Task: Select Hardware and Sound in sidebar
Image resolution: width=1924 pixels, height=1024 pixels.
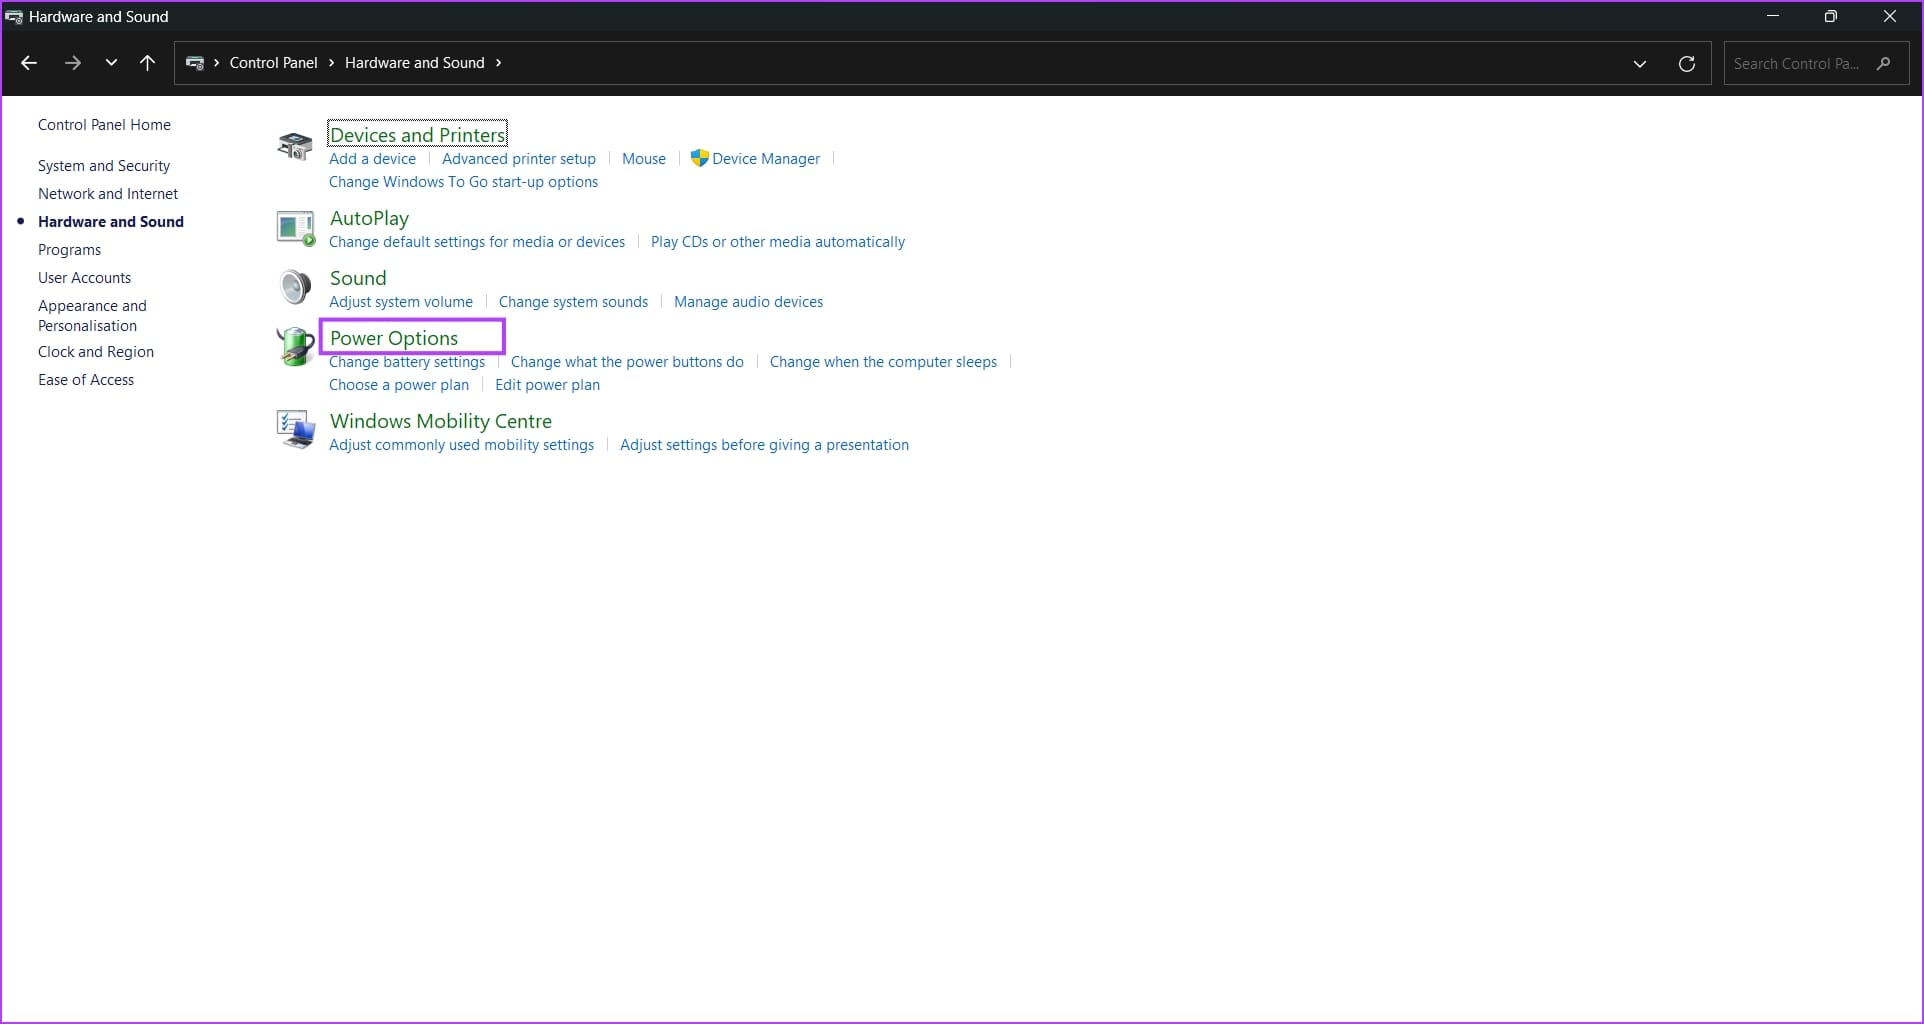Action: coord(111,222)
